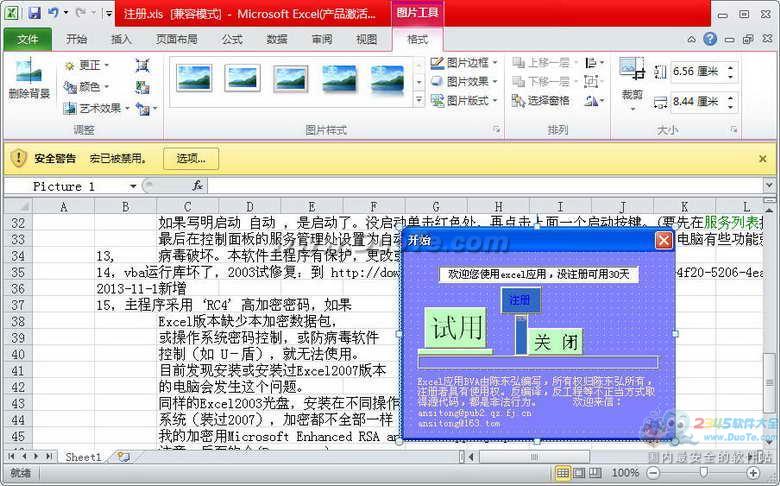Apply the third picture style thumbnail
This screenshot has height=486, width=780.
291,78
